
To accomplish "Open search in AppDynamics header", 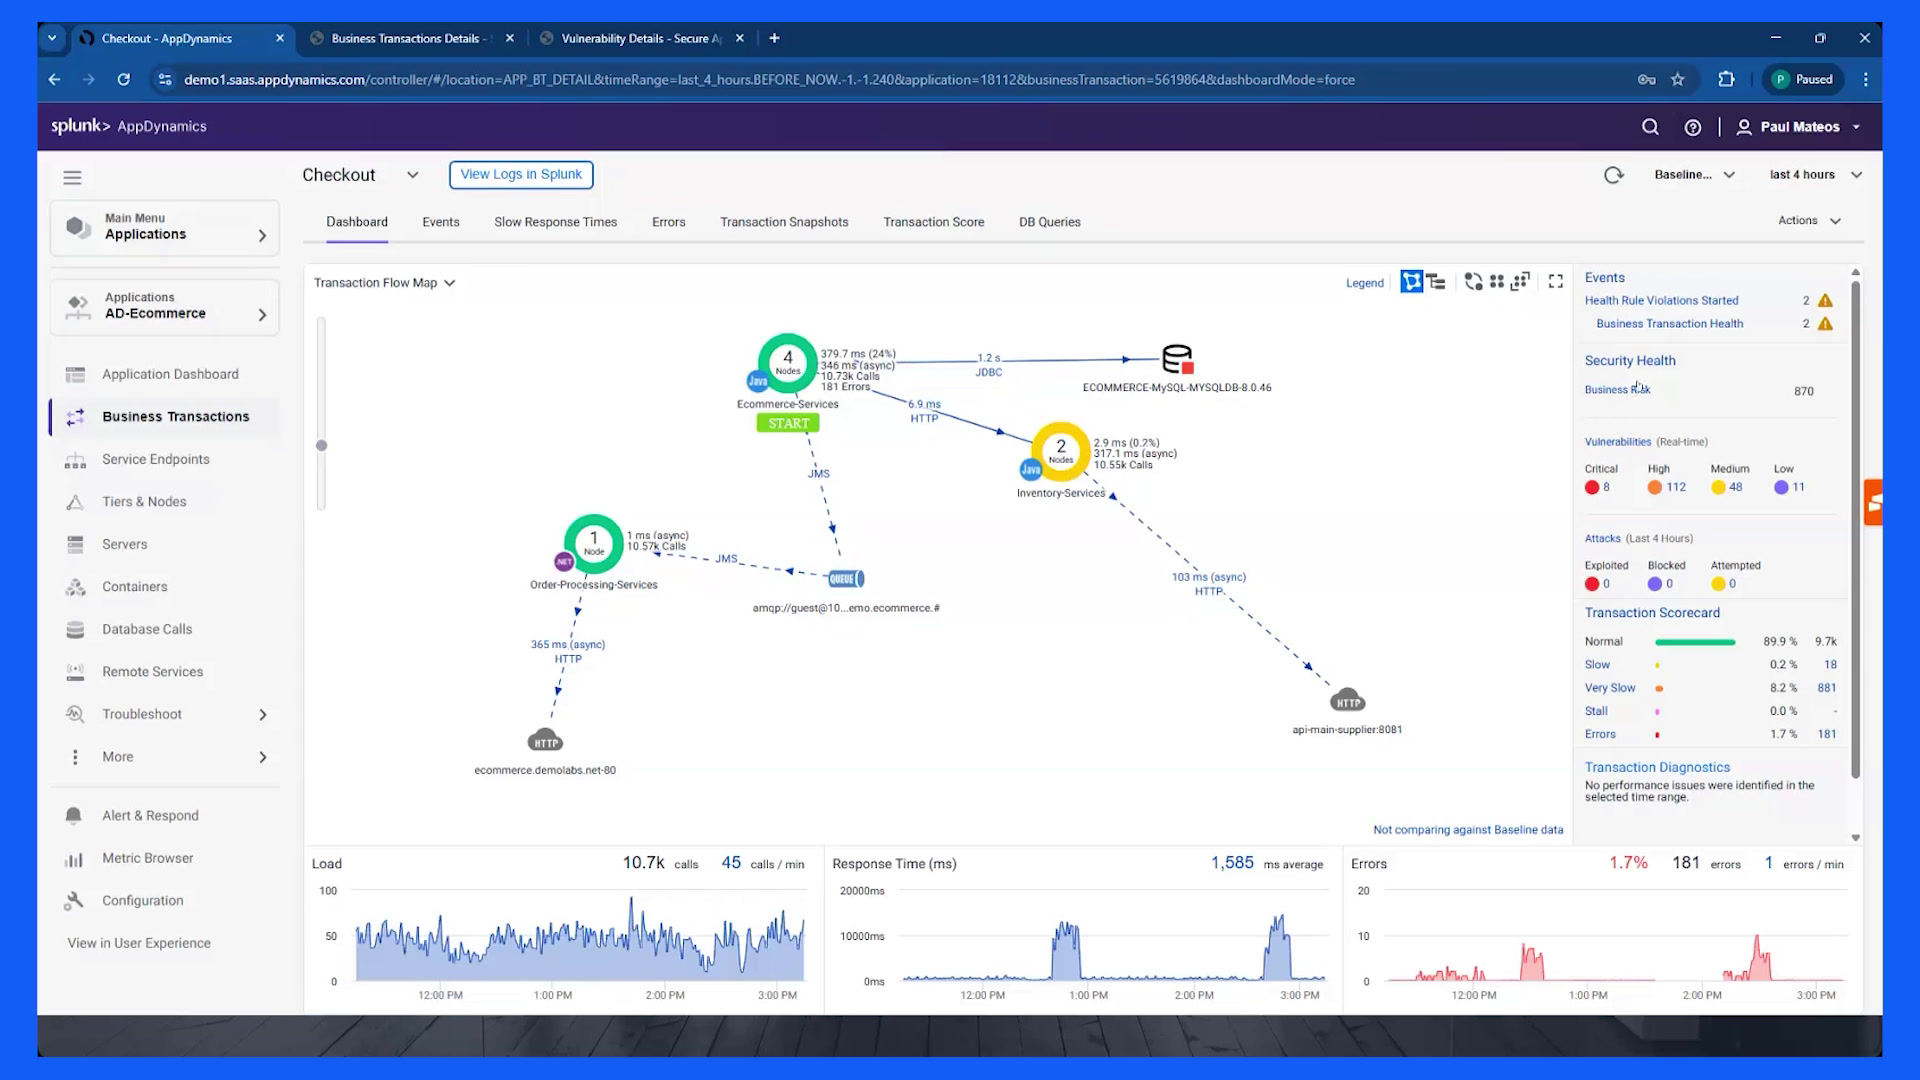I will [x=1650, y=127].
